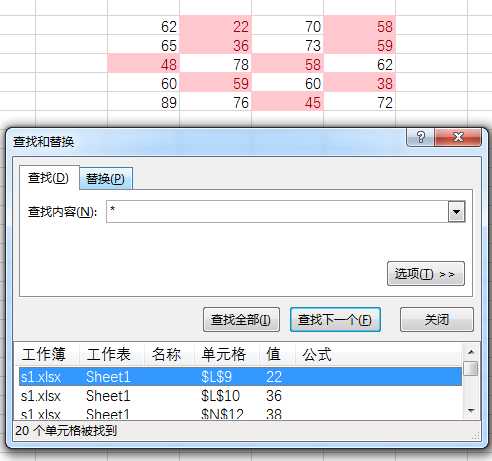Click the dialog resize grip corner
Image resolution: width=492 pixels, height=461 pixels.
click(x=476, y=435)
